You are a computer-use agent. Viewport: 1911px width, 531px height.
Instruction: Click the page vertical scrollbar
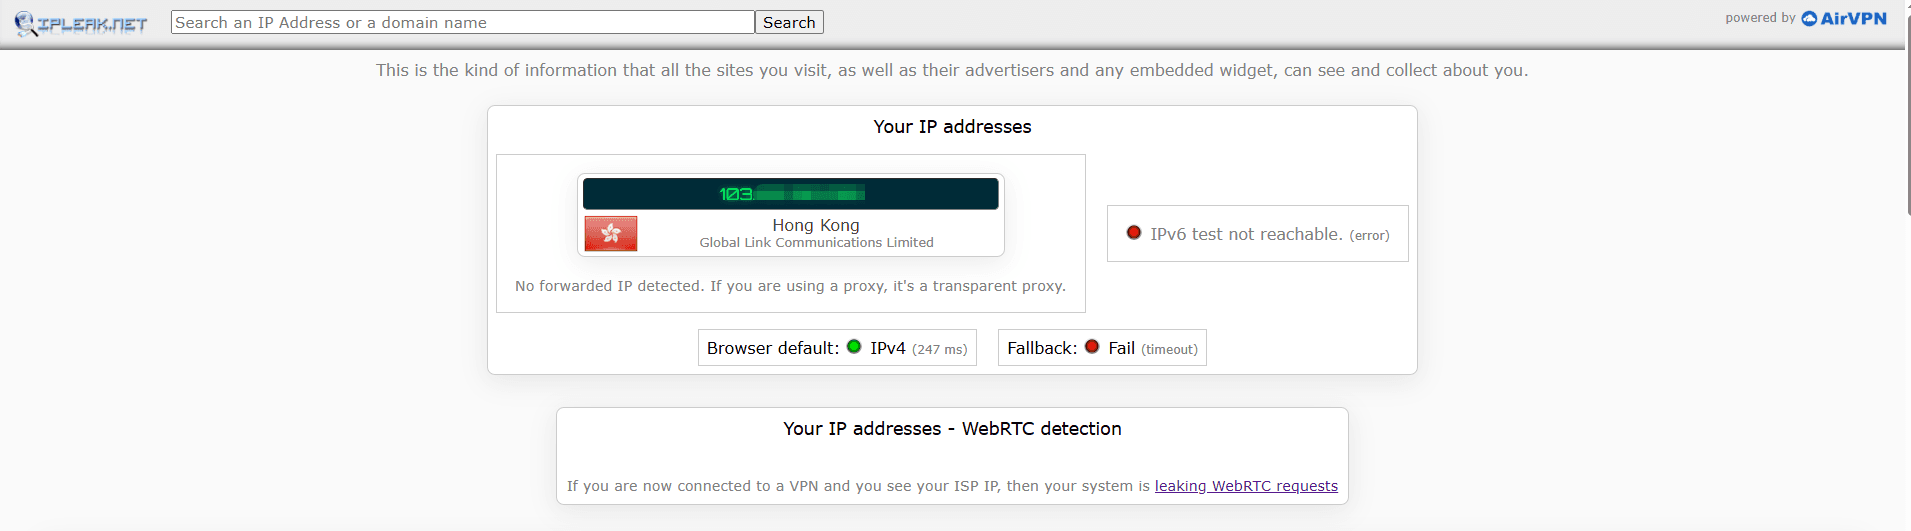point(1907,108)
